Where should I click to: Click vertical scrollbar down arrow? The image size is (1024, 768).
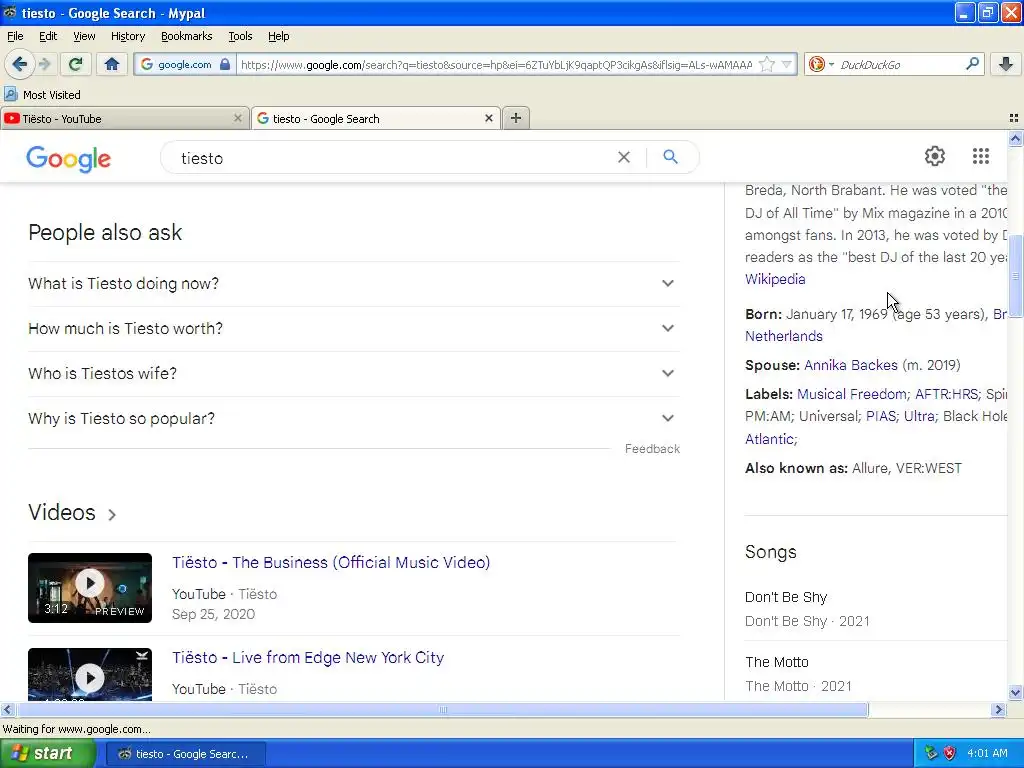(1015, 693)
